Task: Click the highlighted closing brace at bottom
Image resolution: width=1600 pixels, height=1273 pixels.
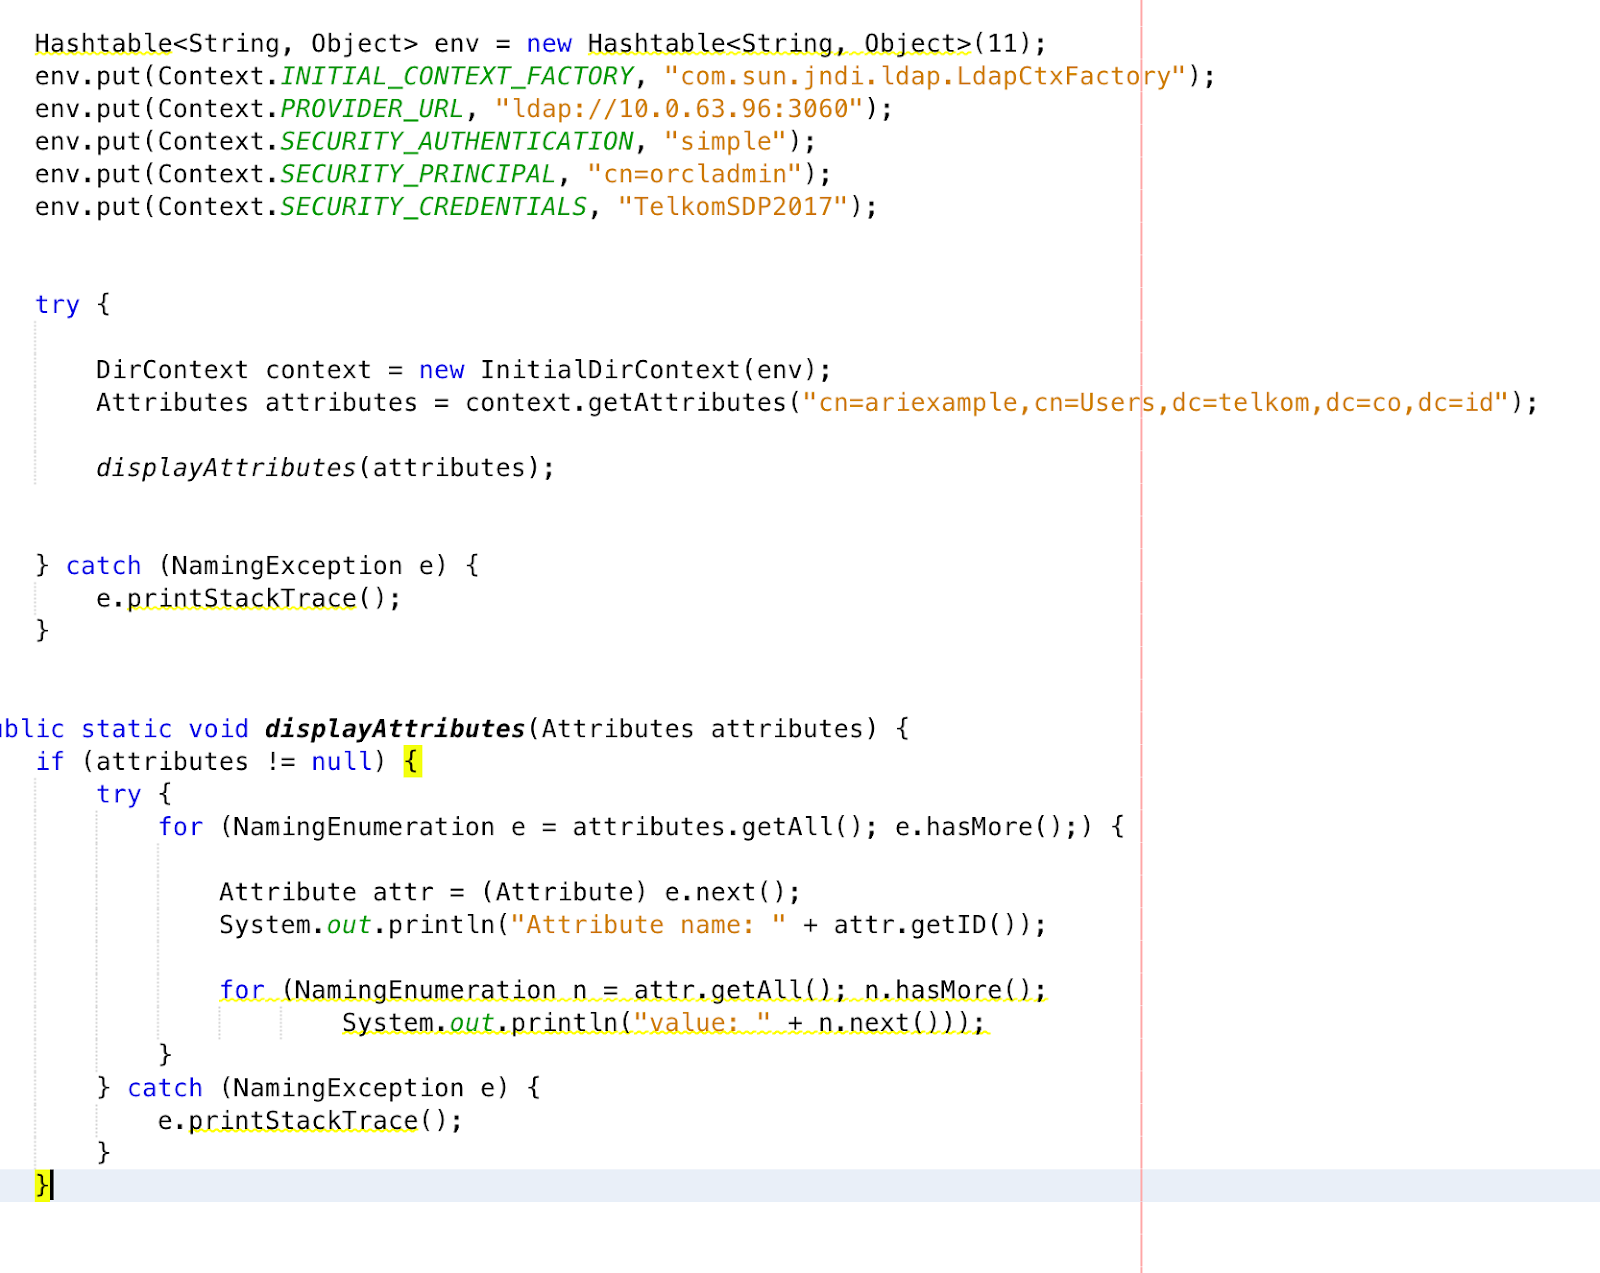Action: [41, 1188]
